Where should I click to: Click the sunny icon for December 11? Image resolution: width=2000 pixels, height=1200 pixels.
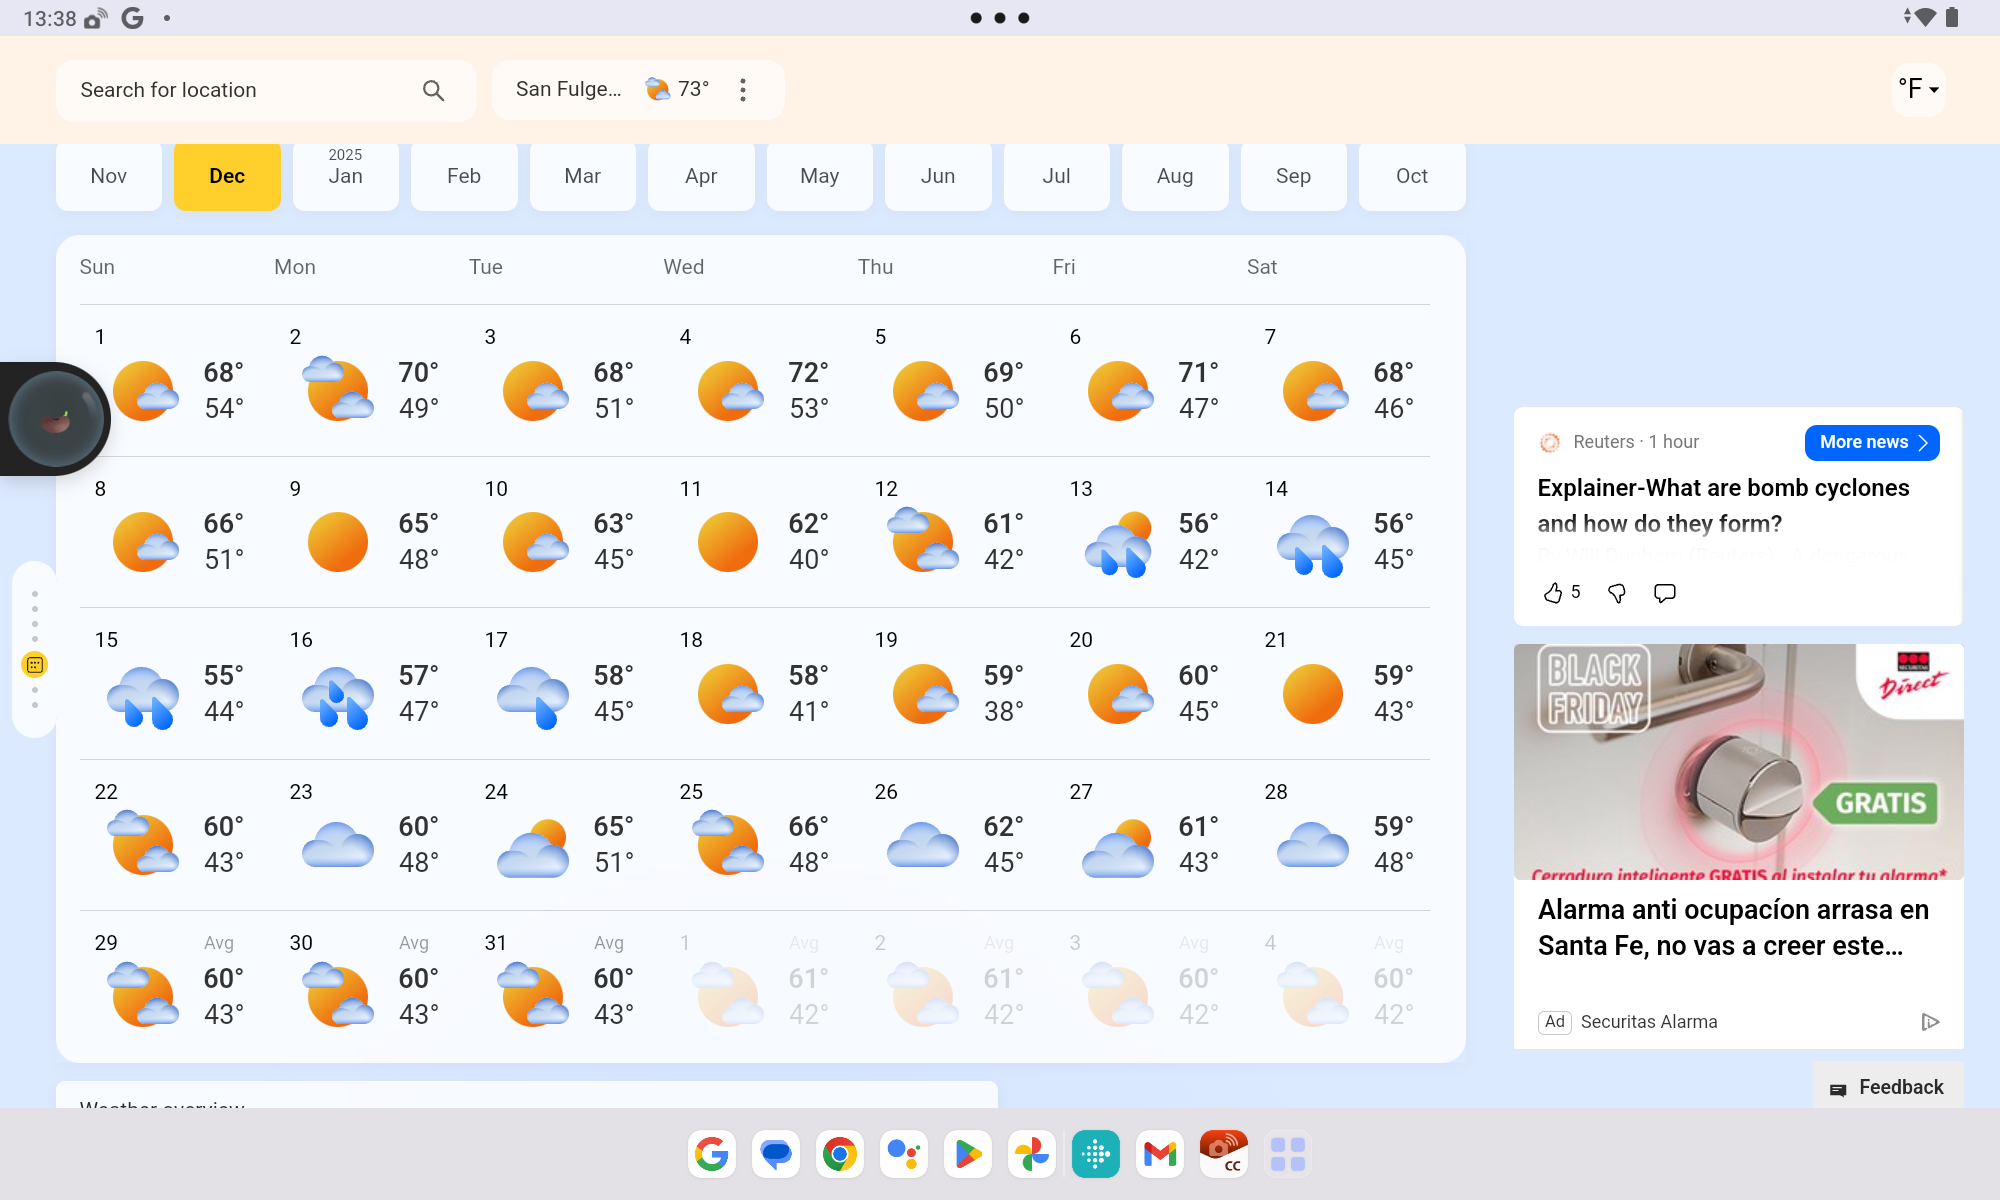pos(728,542)
